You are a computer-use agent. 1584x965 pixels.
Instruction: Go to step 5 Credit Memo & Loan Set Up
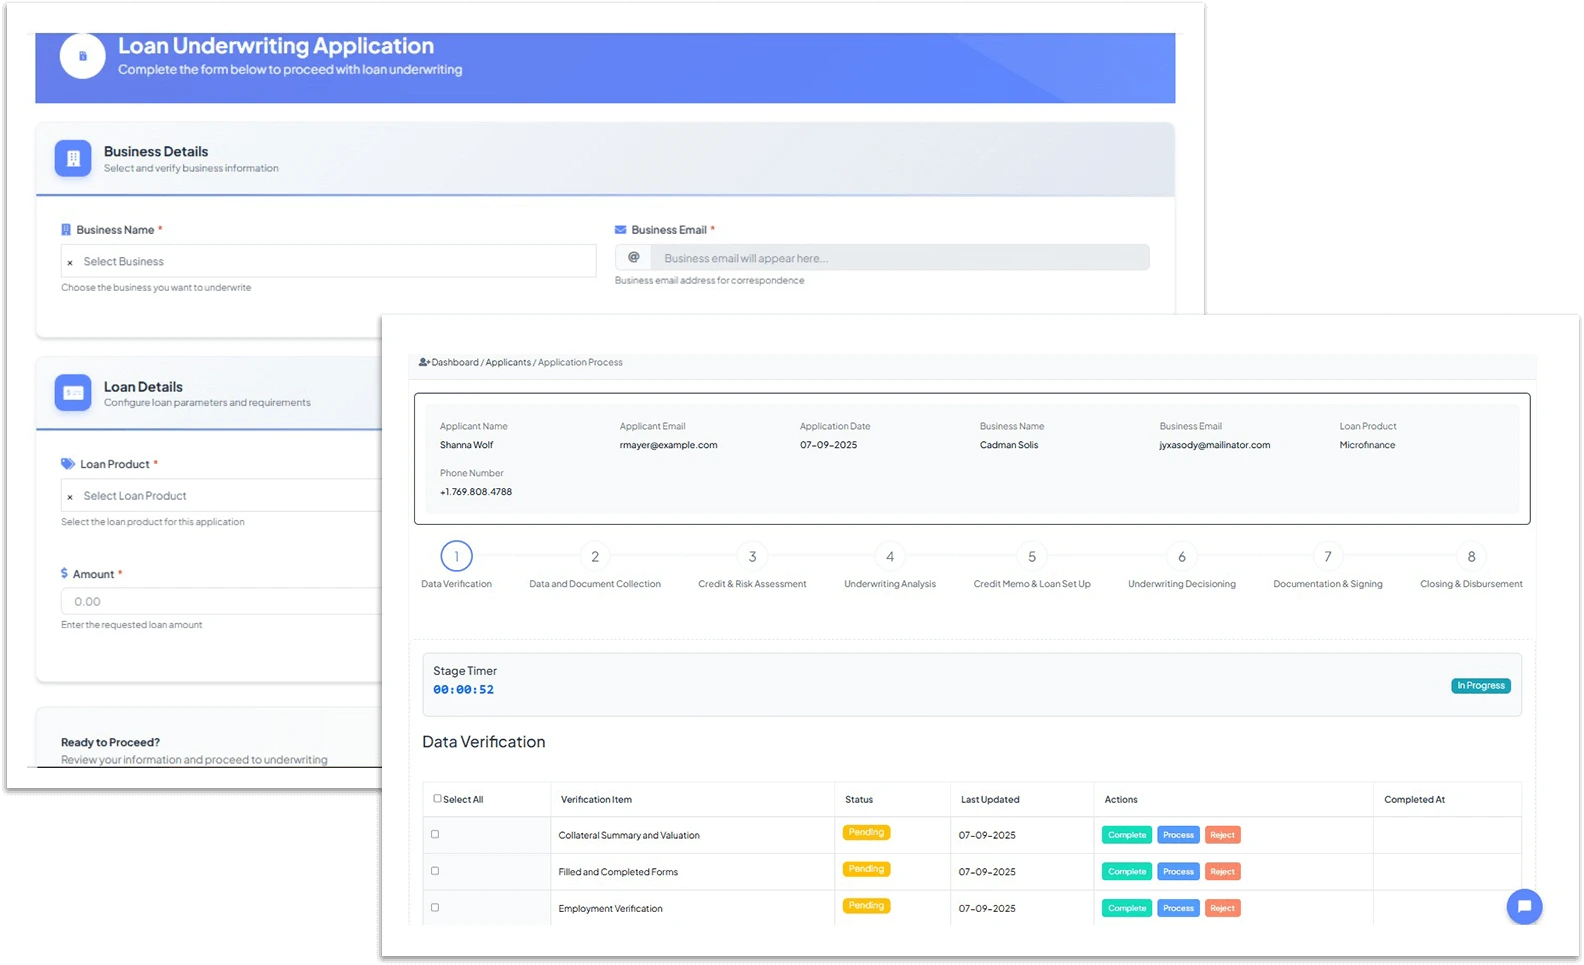tap(1032, 556)
